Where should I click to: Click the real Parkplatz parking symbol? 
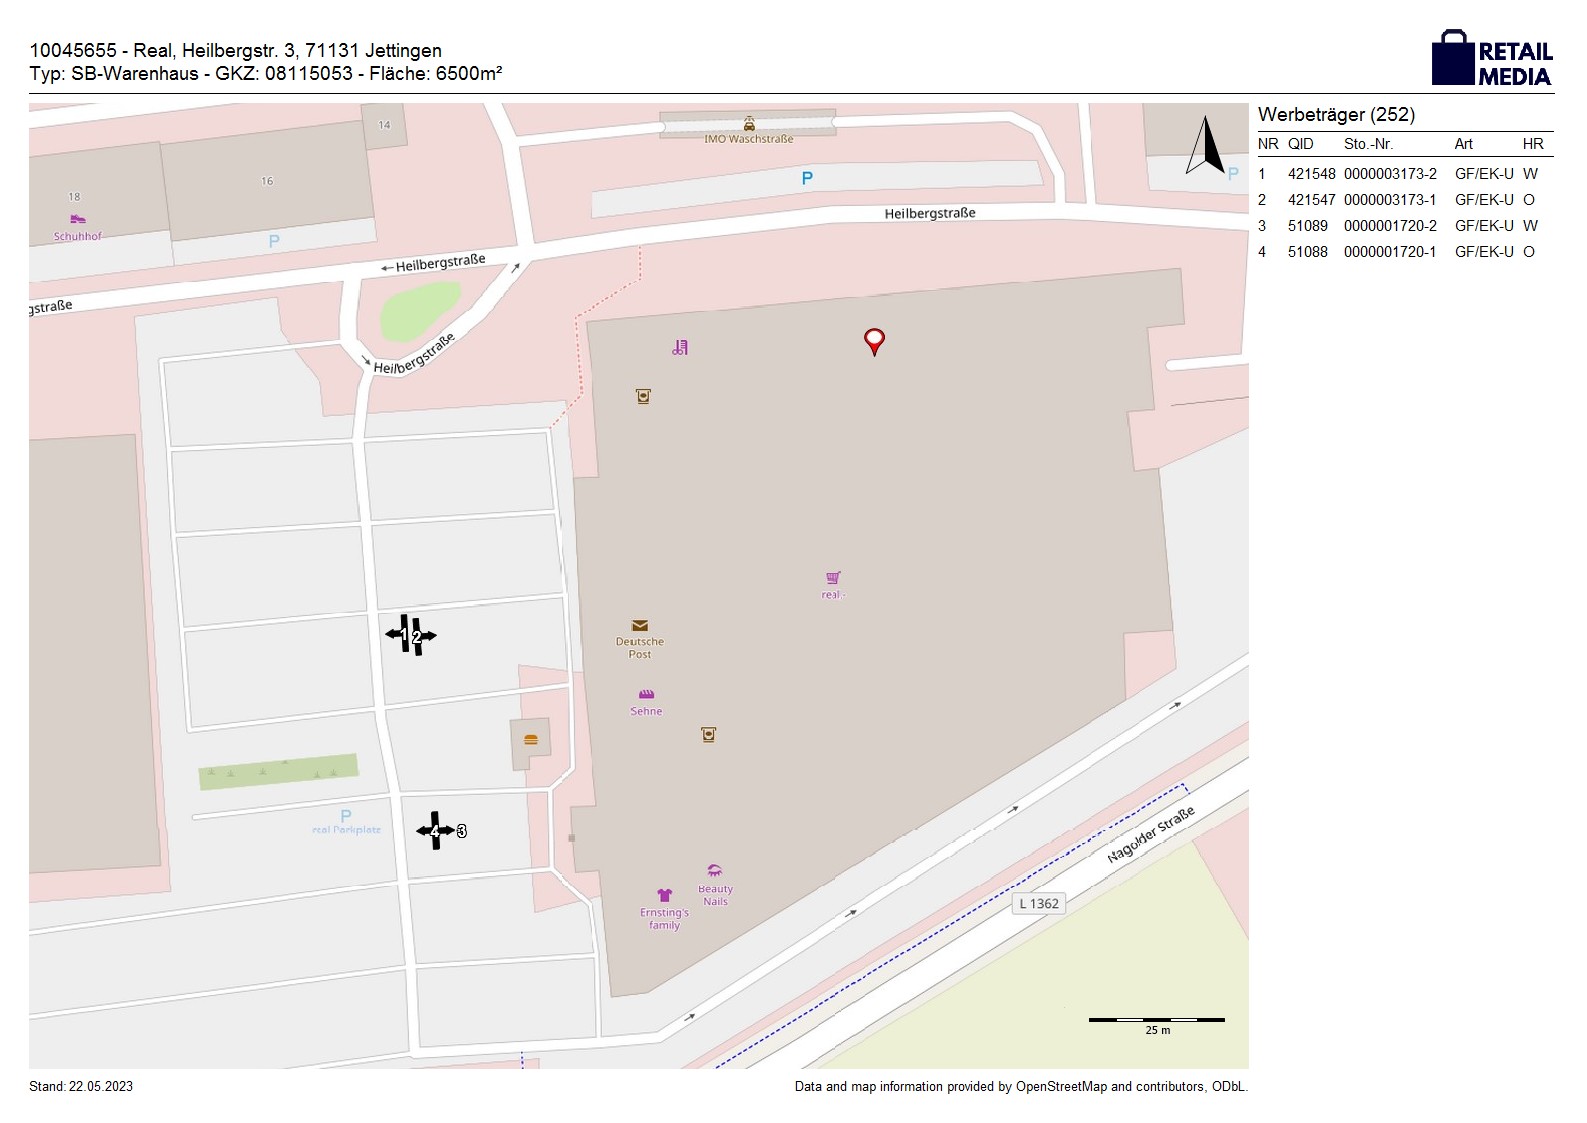(346, 816)
